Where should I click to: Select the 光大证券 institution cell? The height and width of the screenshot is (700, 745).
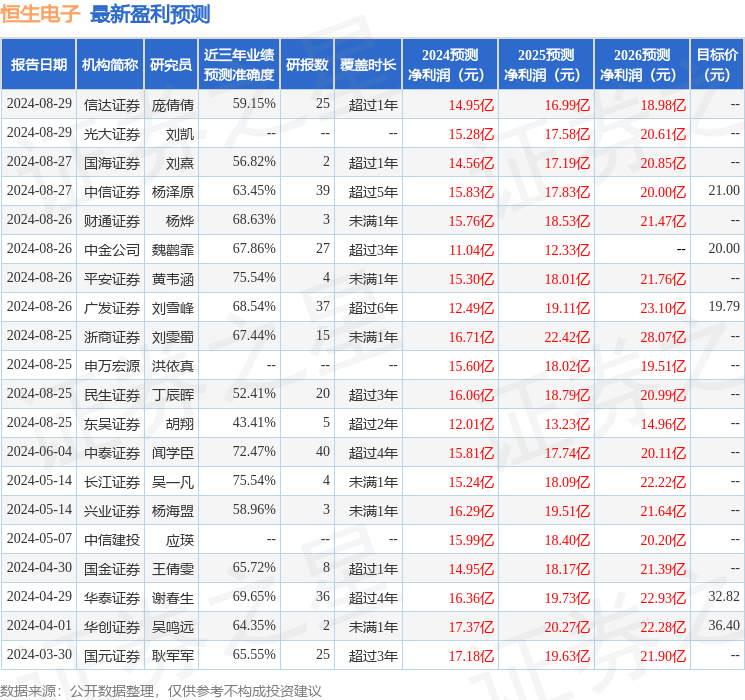click(112, 134)
